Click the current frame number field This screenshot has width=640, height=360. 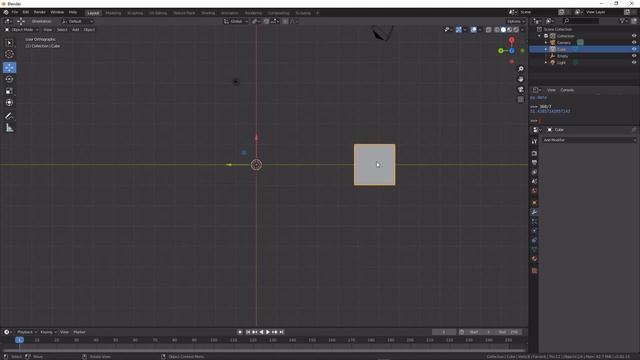[x=444, y=332]
